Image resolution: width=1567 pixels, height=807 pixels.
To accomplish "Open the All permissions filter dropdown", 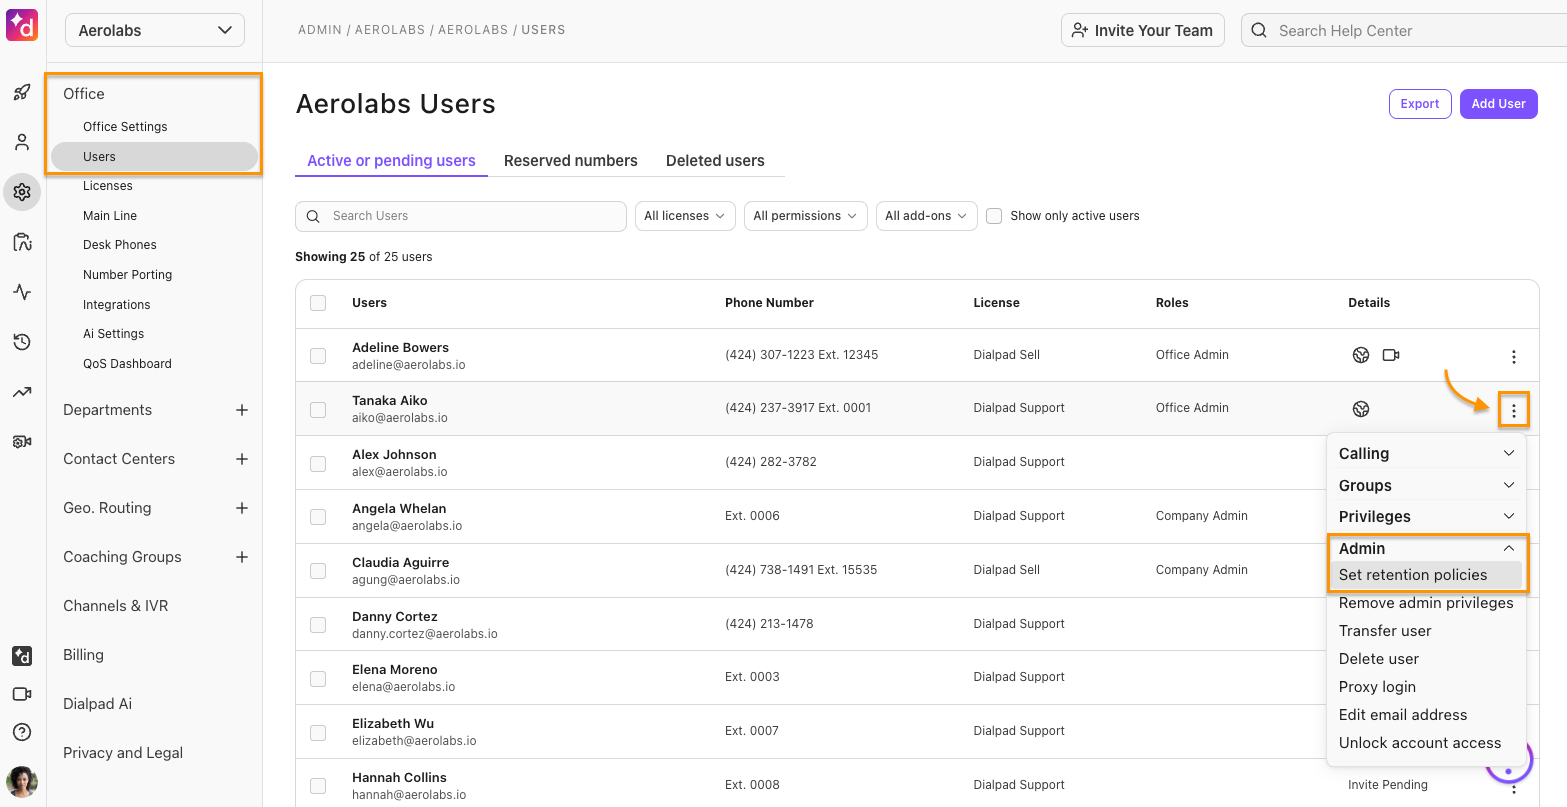I will [805, 216].
